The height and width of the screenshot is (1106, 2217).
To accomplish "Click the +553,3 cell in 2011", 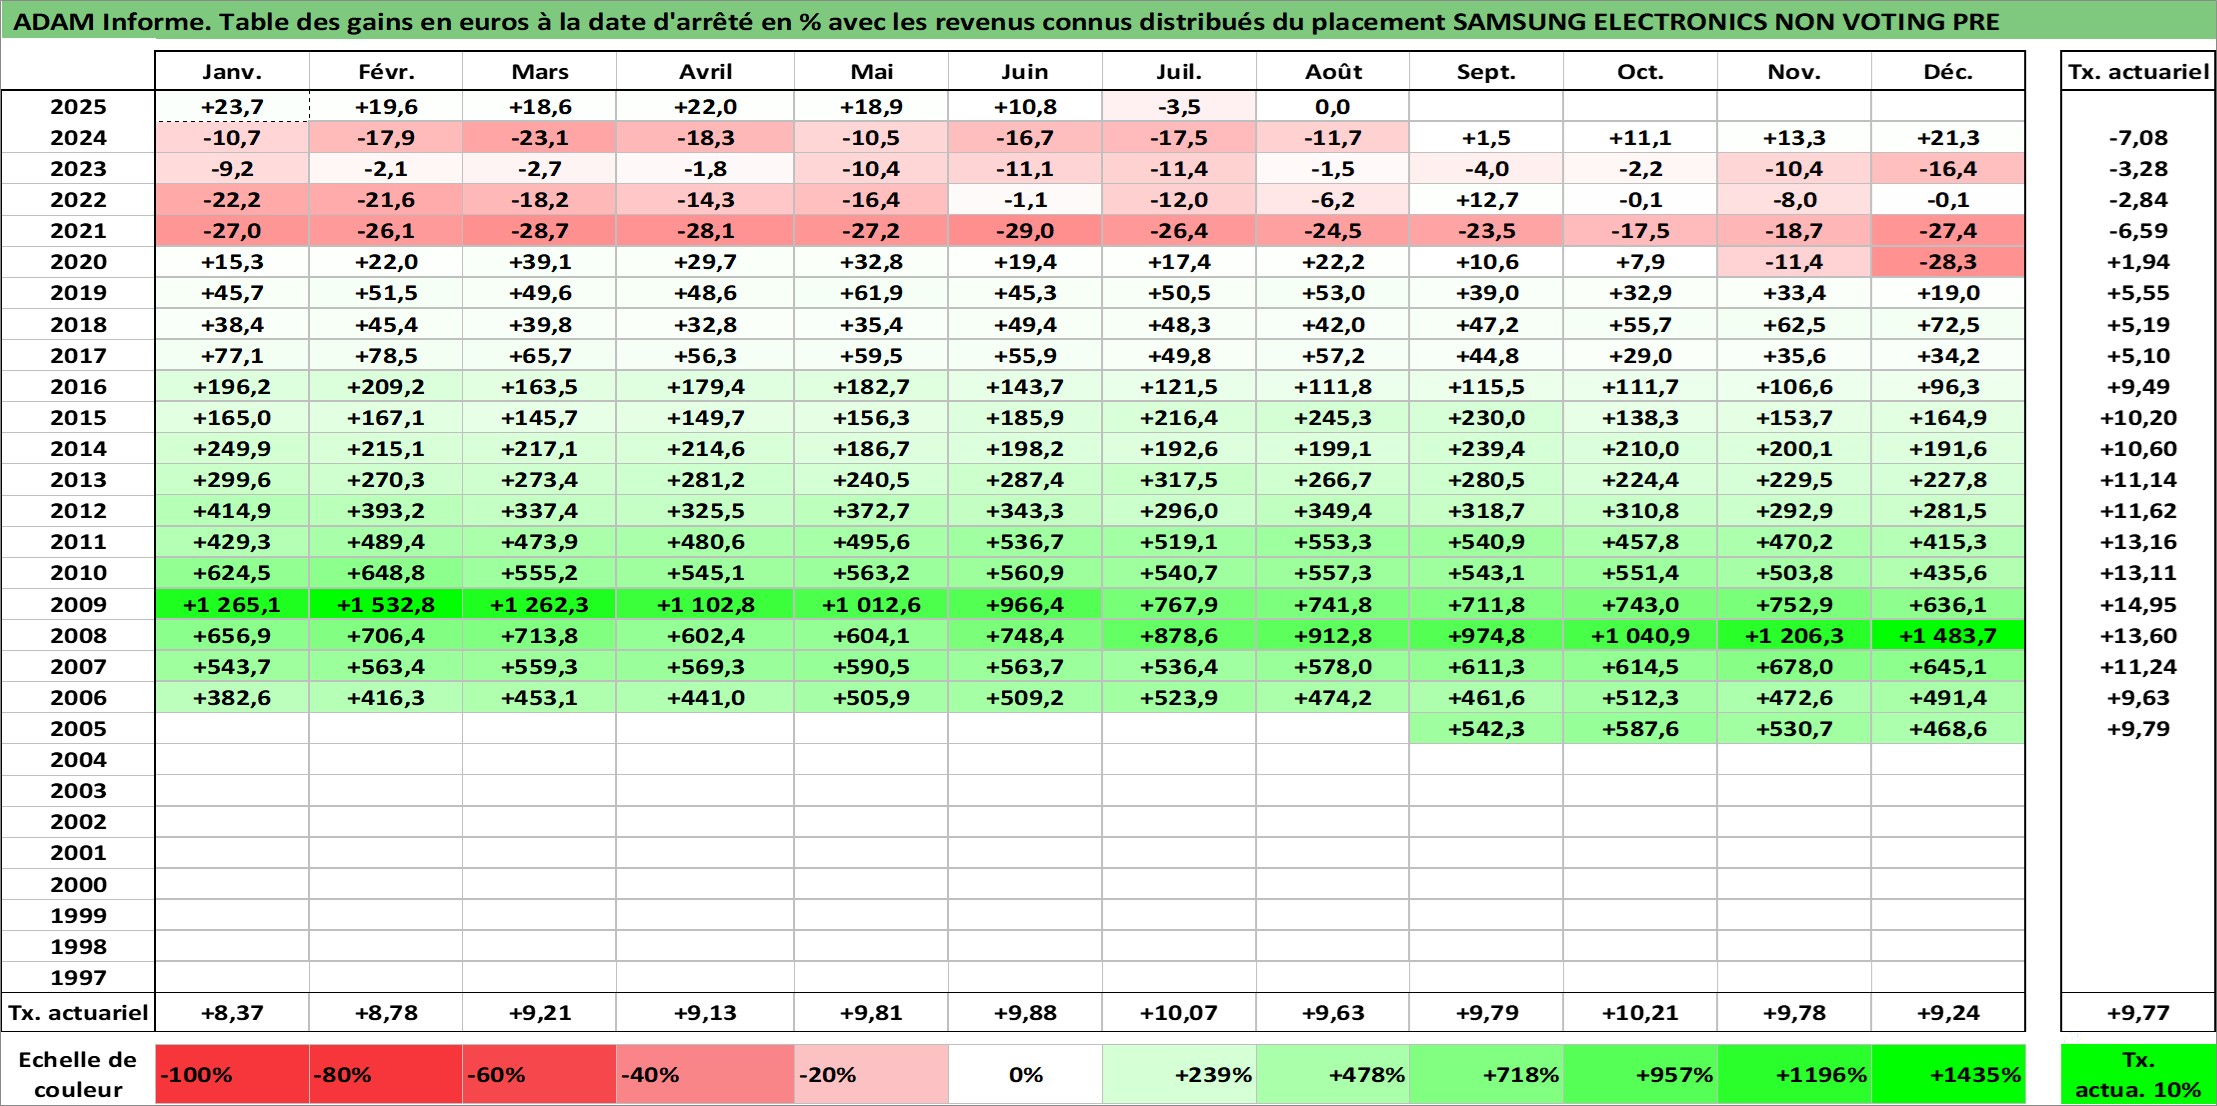I will click(1333, 541).
